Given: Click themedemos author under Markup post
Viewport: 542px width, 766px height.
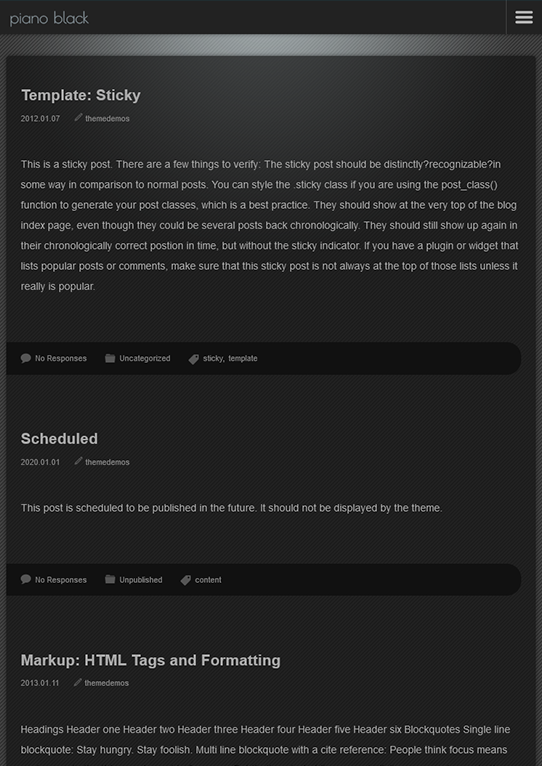Looking at the screenshot, I should 107,683.
